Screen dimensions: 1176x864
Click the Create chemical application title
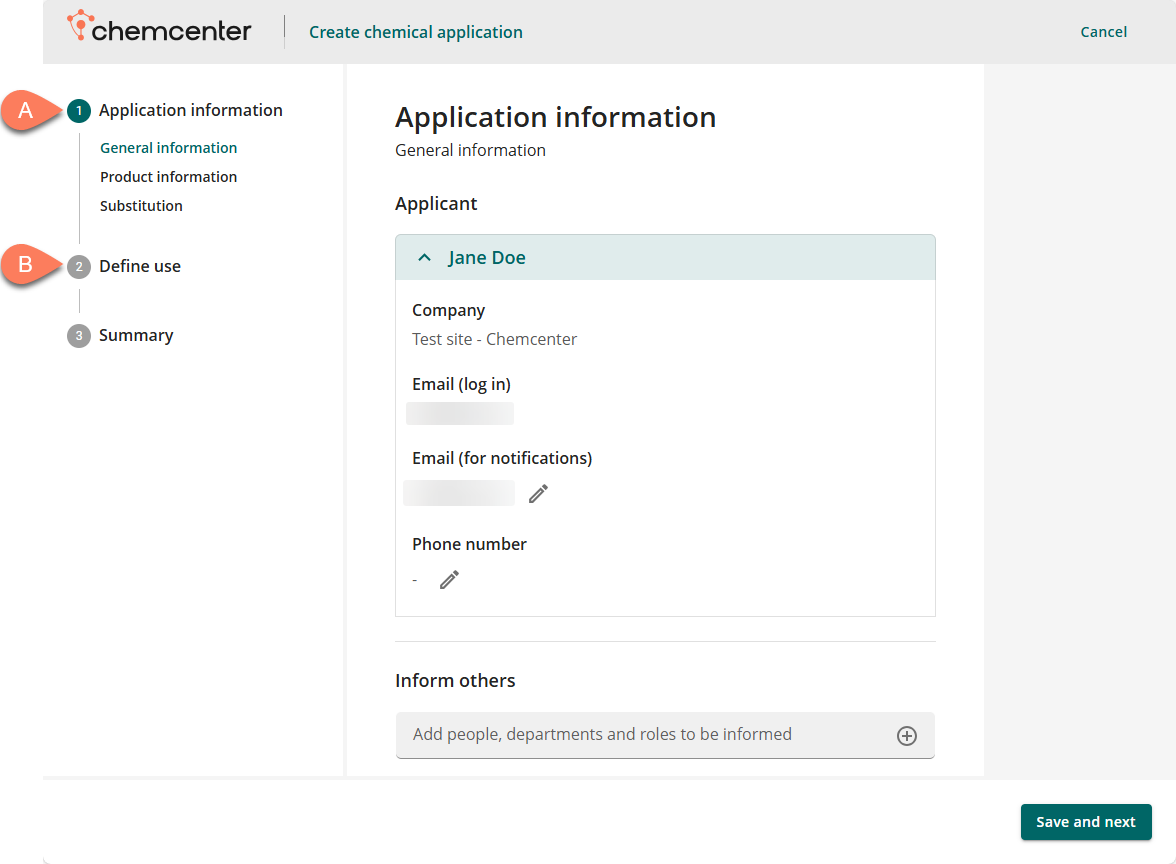pos(415,32)
